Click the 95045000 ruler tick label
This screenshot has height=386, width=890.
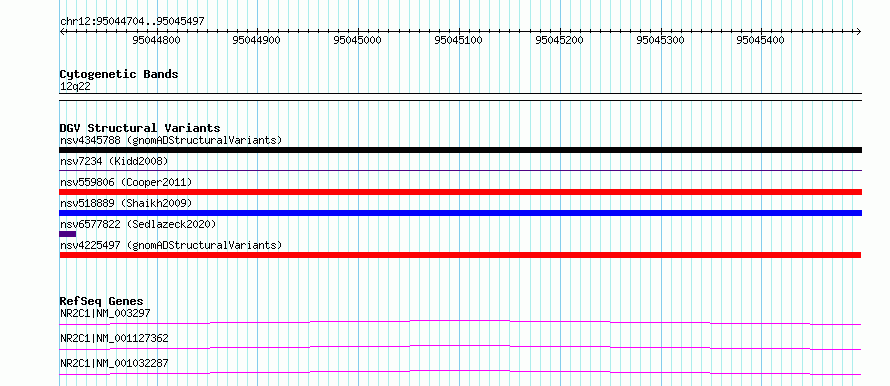pos(358,40)
